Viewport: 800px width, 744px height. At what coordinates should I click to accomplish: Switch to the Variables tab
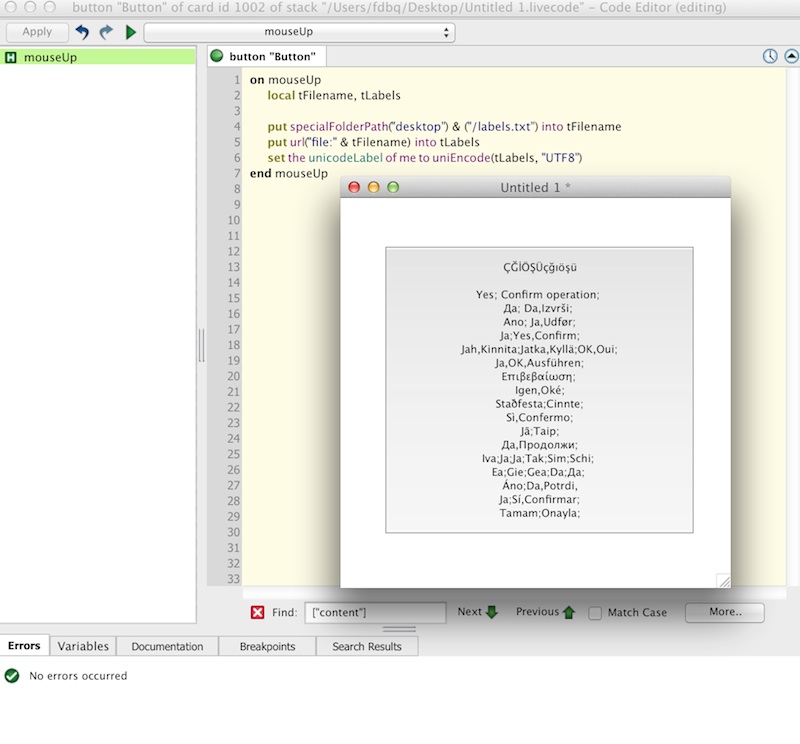click(x=82, y=646)
